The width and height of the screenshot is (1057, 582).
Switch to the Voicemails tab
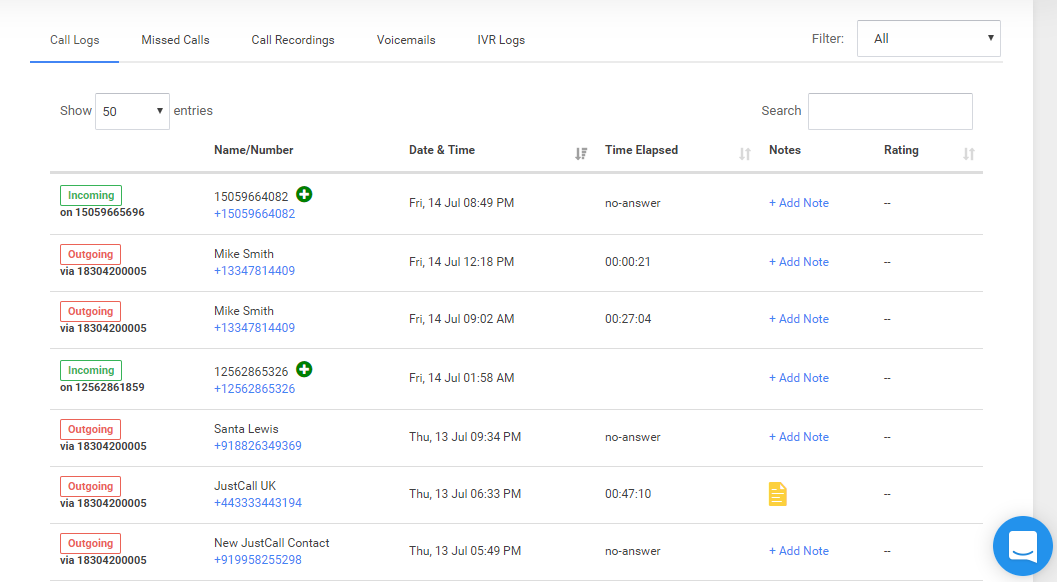tap(406, 40)
